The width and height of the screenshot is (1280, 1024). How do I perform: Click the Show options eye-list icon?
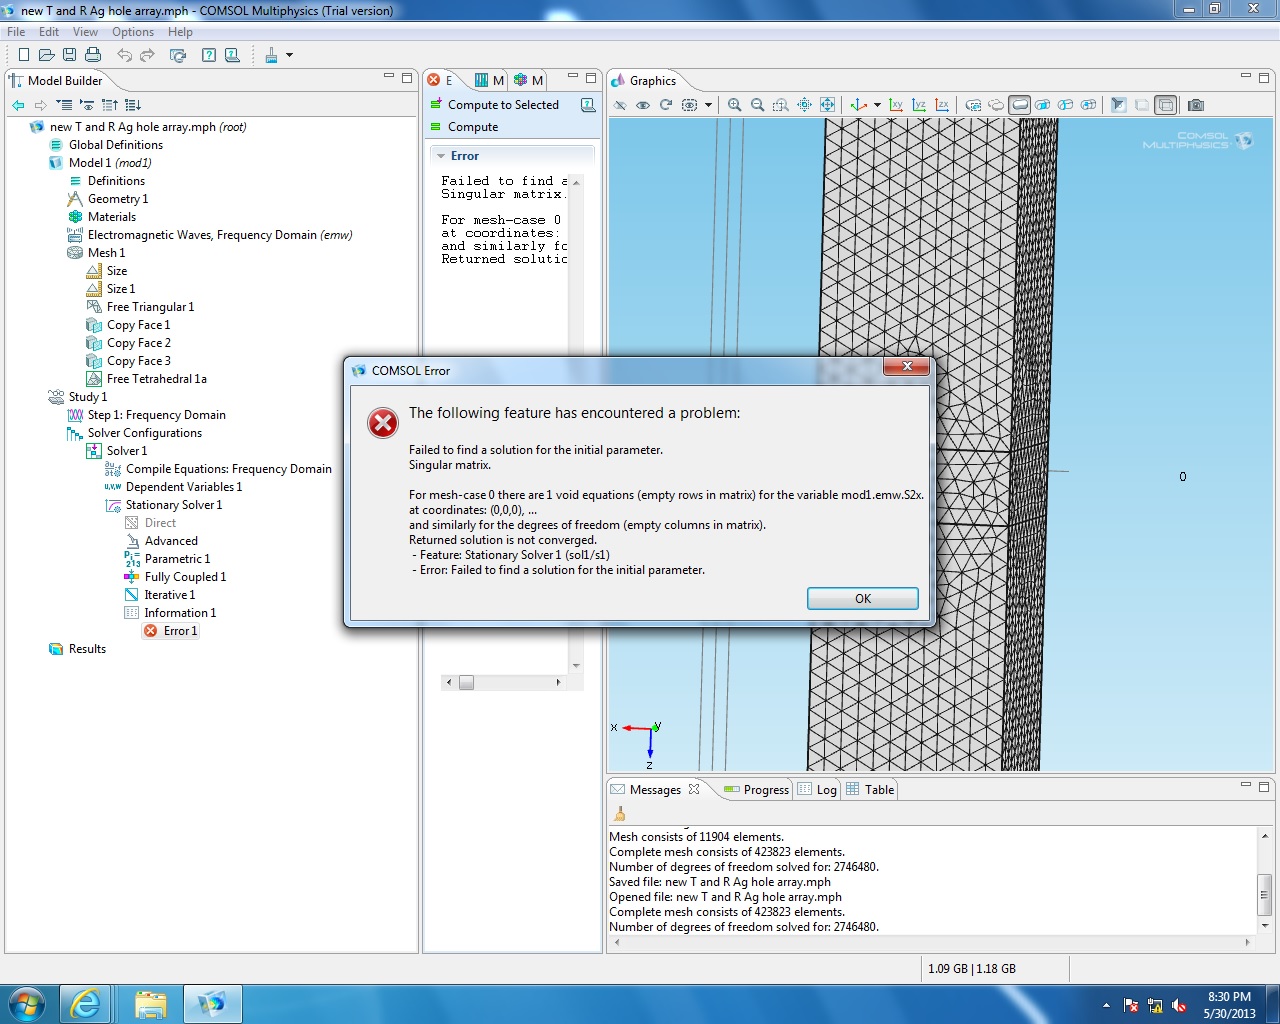pyautogui.click(x=87, y=105)
